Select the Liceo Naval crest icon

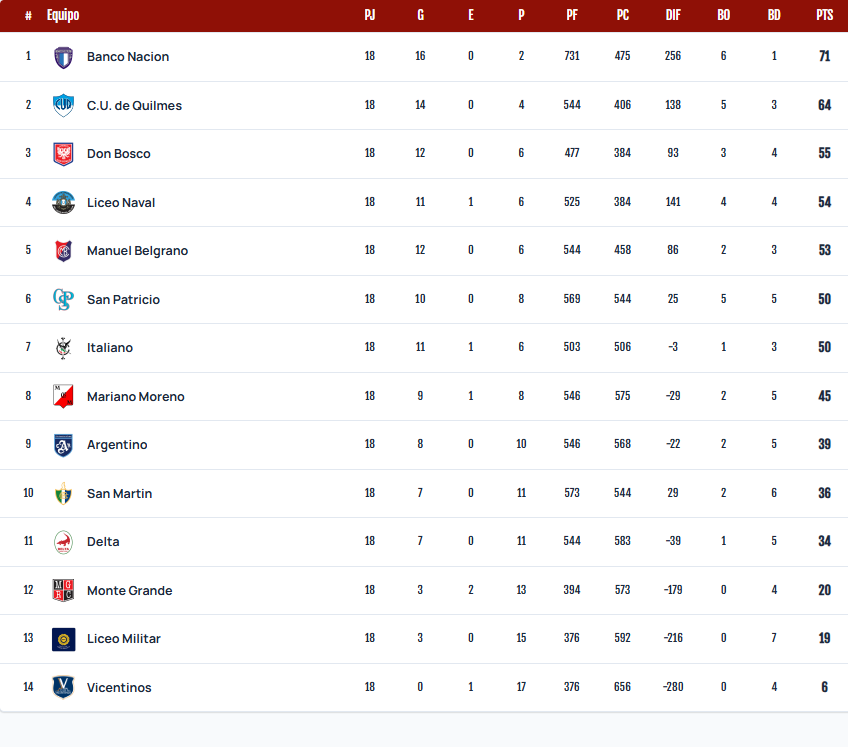coord(63,202)
